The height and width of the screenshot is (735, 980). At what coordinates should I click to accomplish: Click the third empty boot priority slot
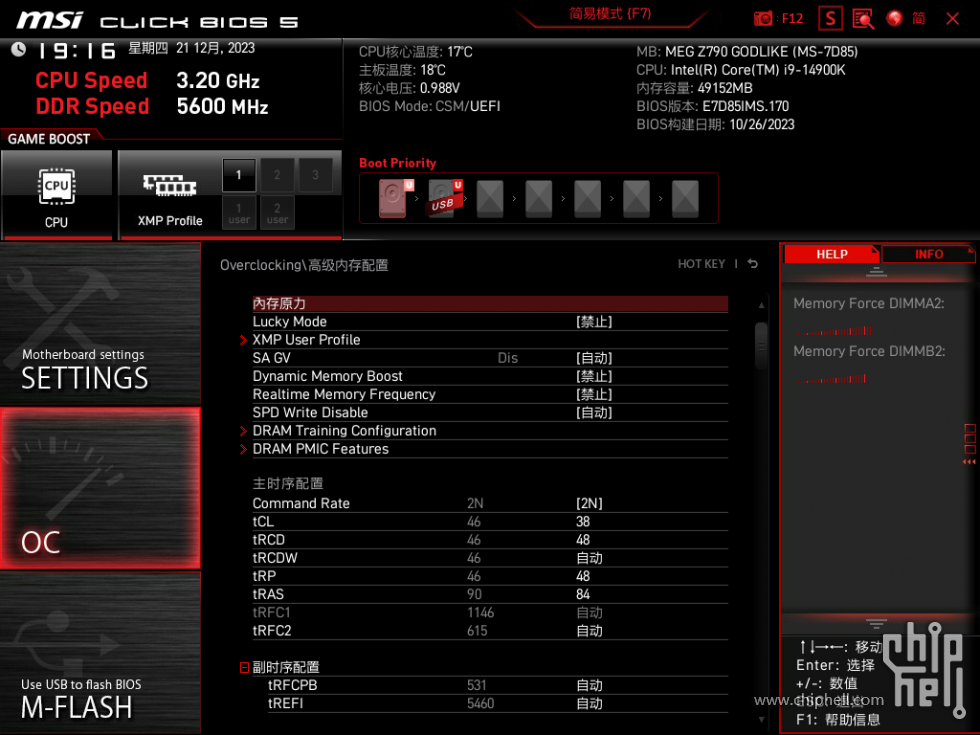pos(588,199)
